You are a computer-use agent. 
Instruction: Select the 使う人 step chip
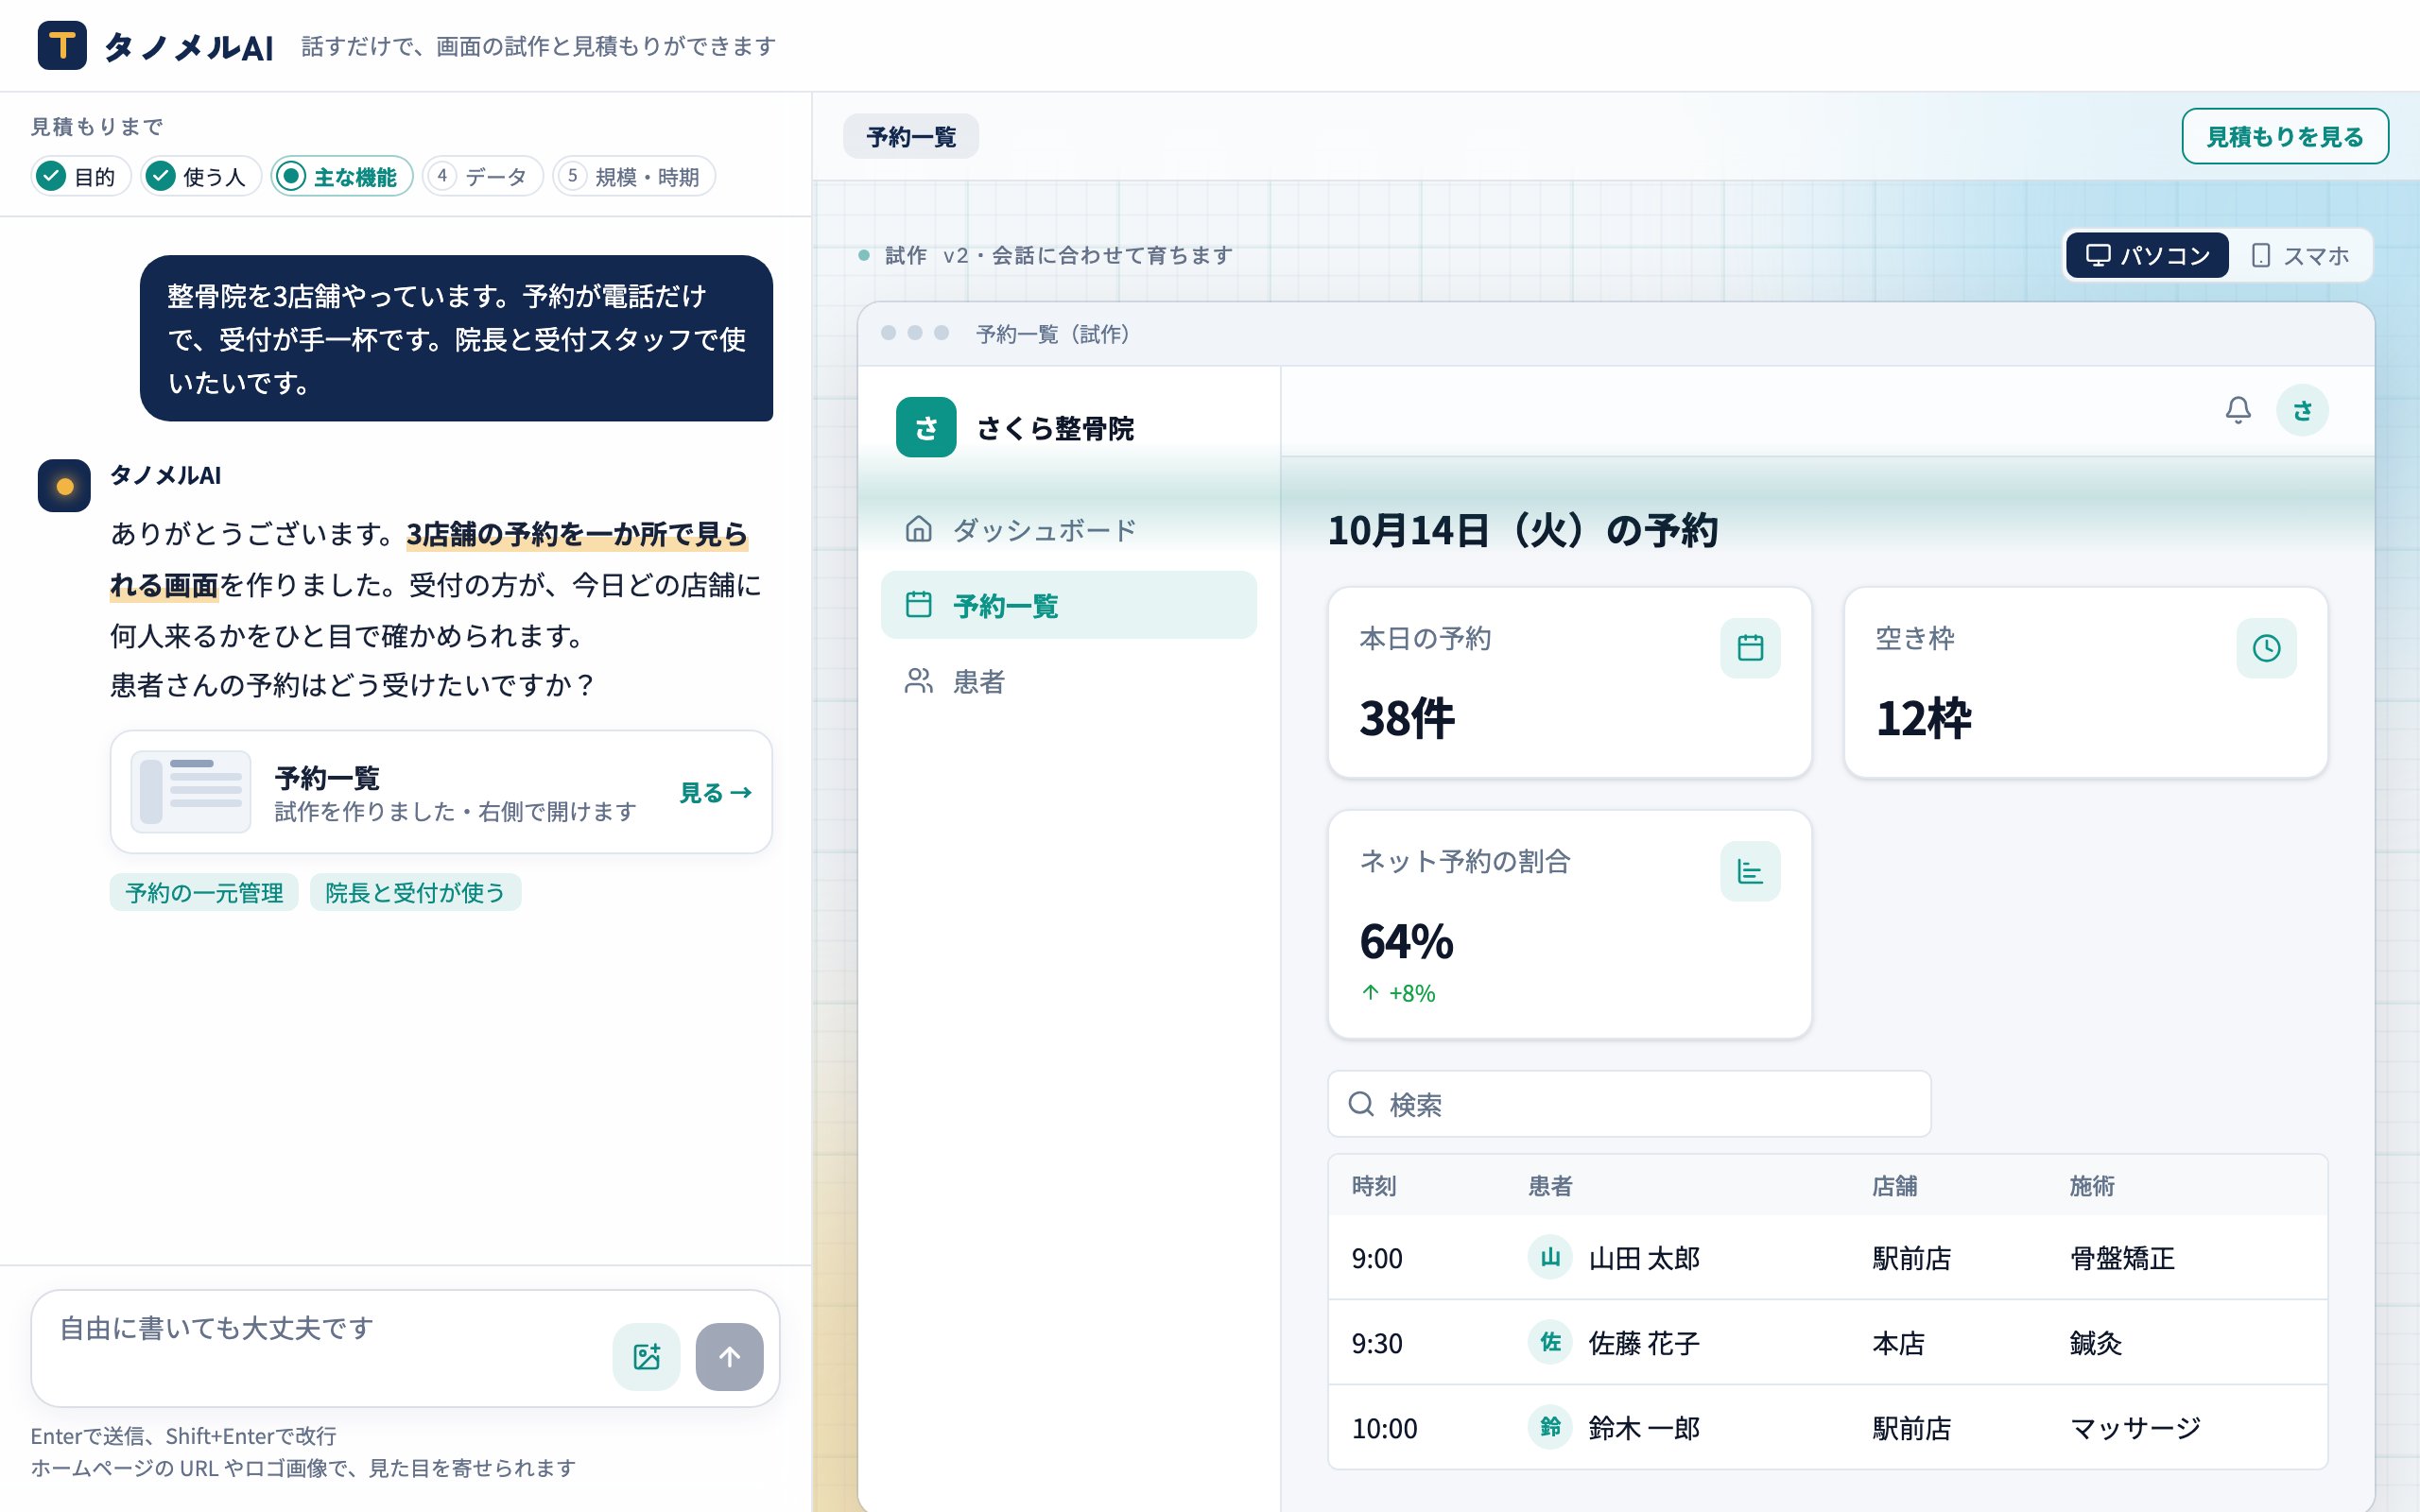coord(200,176)
